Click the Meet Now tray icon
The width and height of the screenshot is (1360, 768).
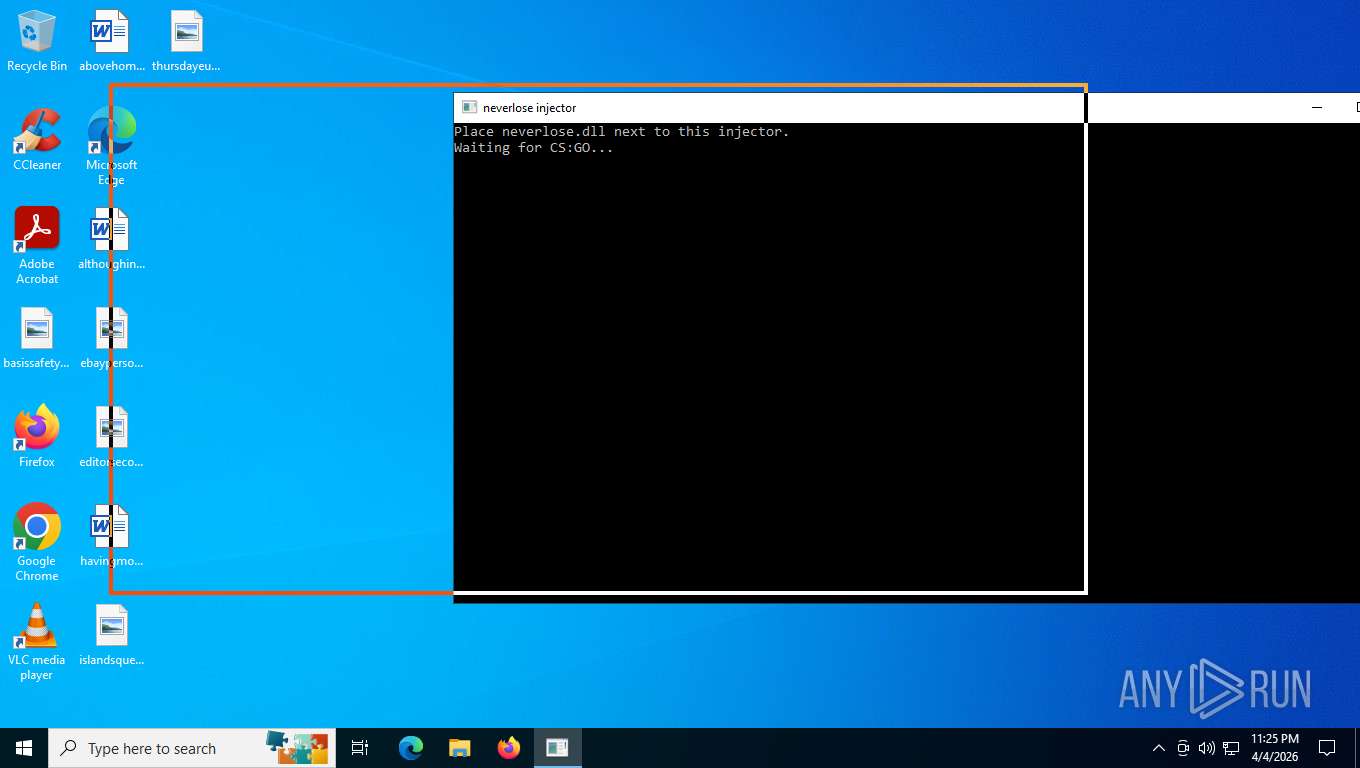pyautogui.click(x=1183, y=748)
